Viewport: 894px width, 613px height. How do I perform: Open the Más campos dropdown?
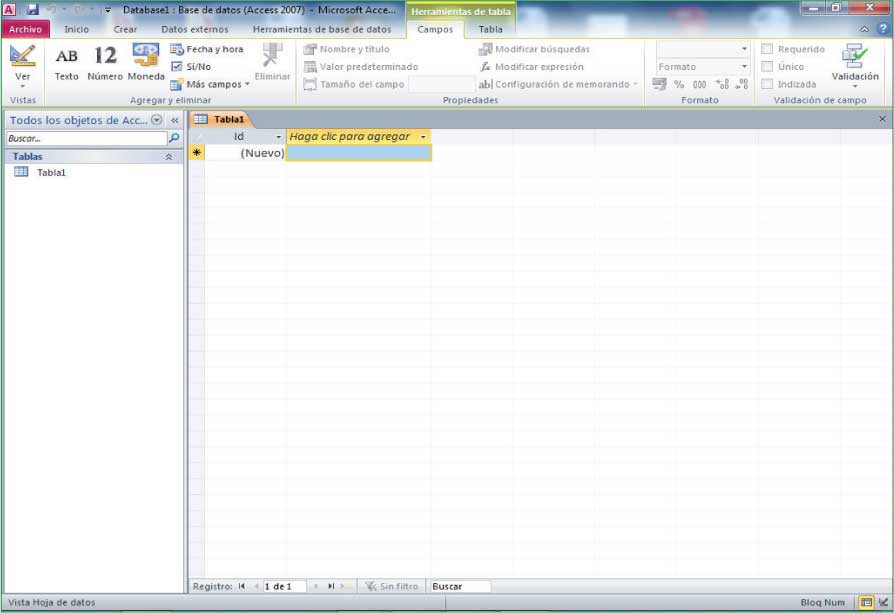[210, 84]
